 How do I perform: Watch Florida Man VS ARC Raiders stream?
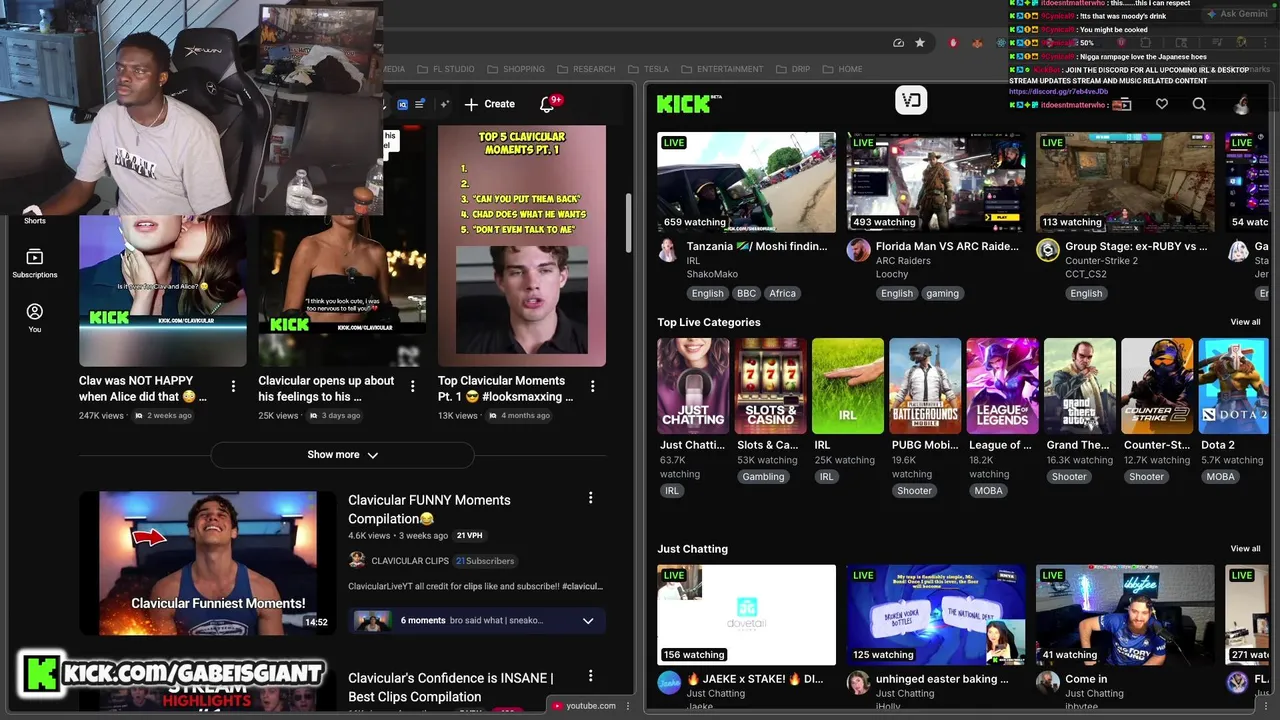(x=936, y=182)
